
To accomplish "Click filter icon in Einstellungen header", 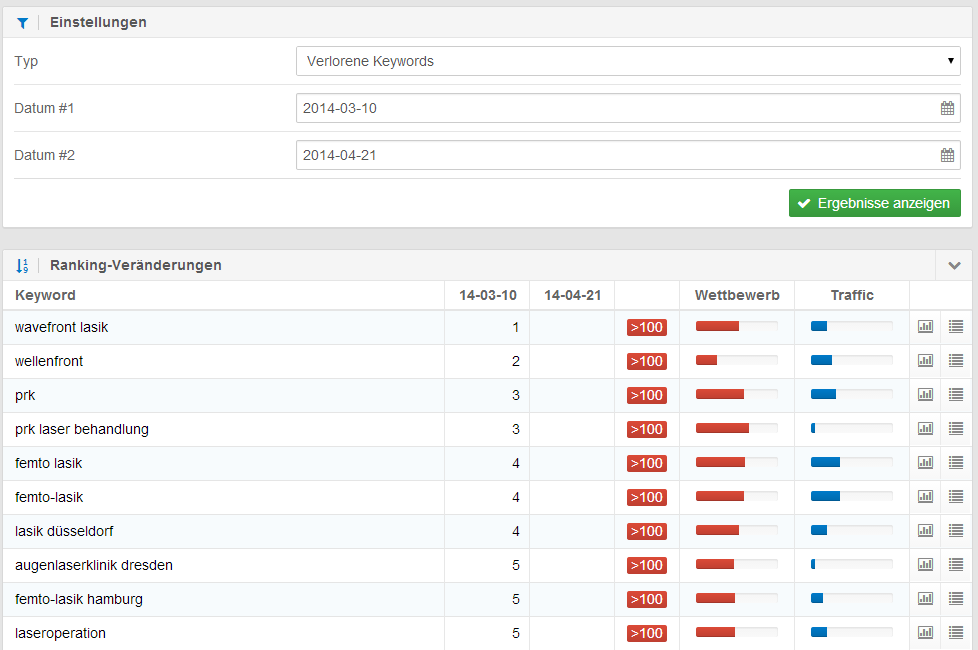I will click(22, 23).
